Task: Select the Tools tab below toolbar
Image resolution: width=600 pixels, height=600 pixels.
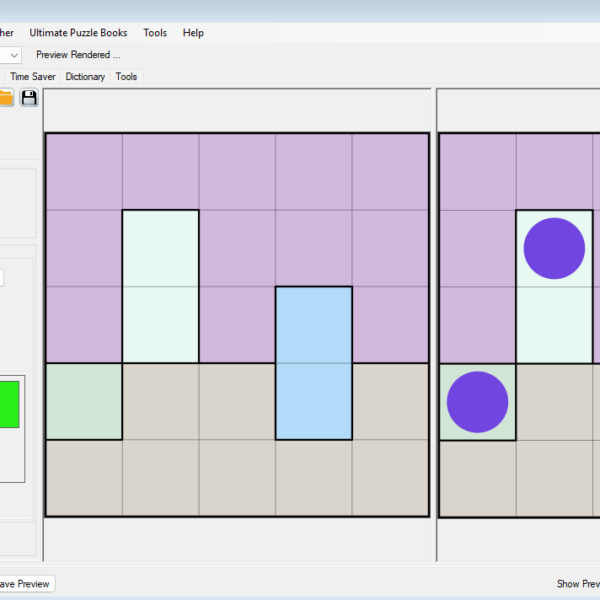Action: (x=126, y=76)
